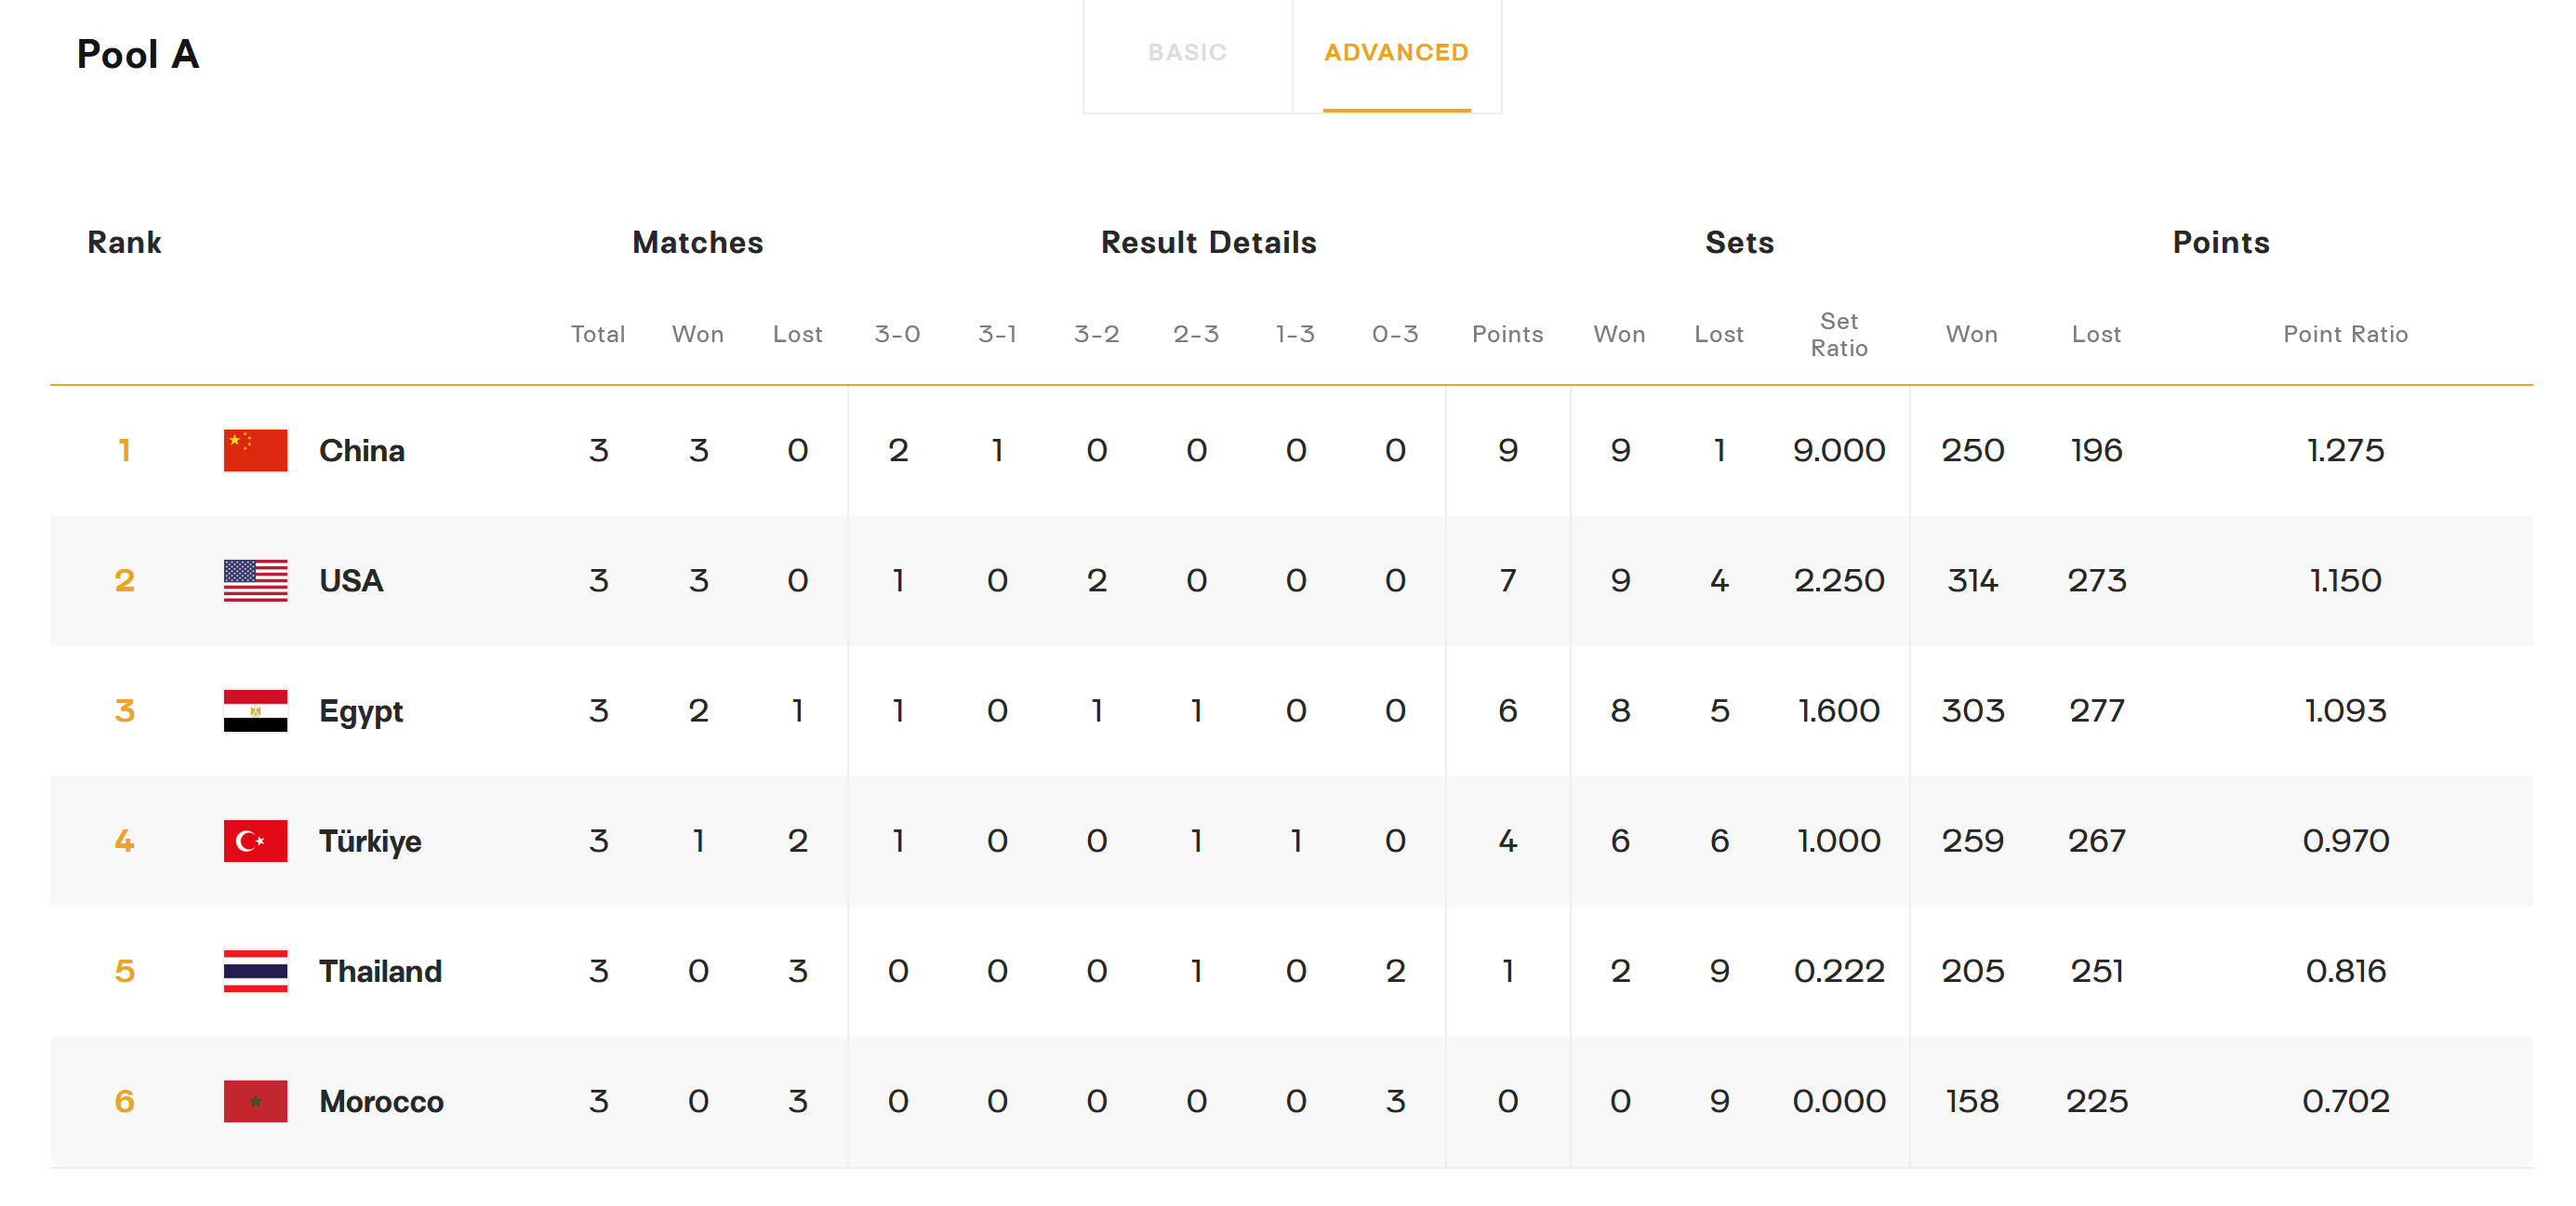Click the Set Ratio column header

pos(1838,334)
